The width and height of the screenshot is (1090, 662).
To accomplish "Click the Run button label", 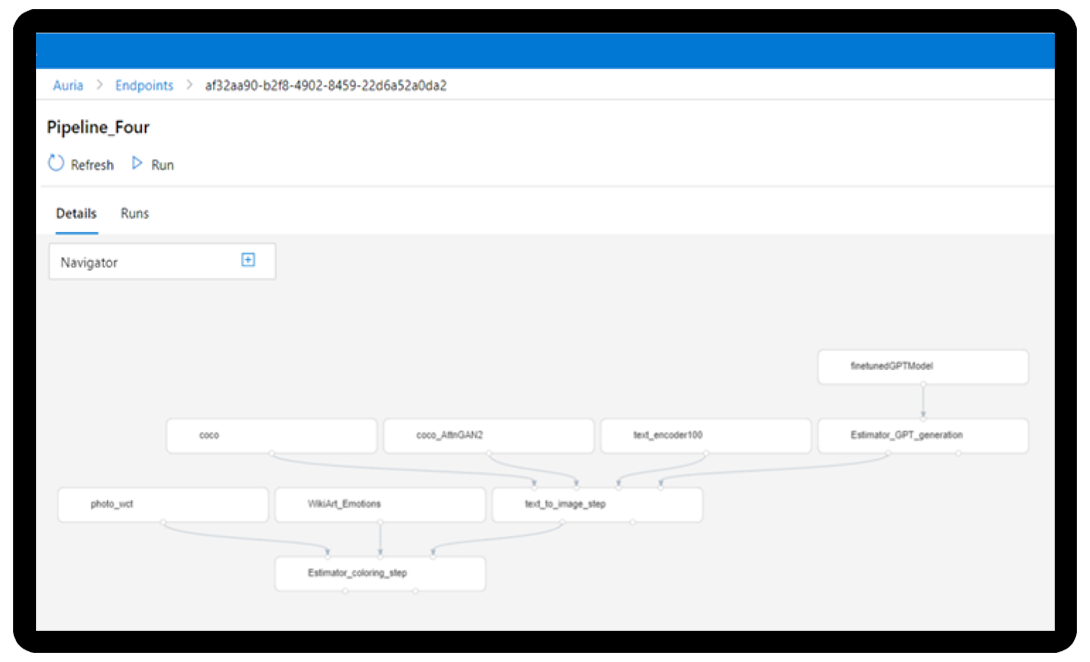I will tap(162, 165).
